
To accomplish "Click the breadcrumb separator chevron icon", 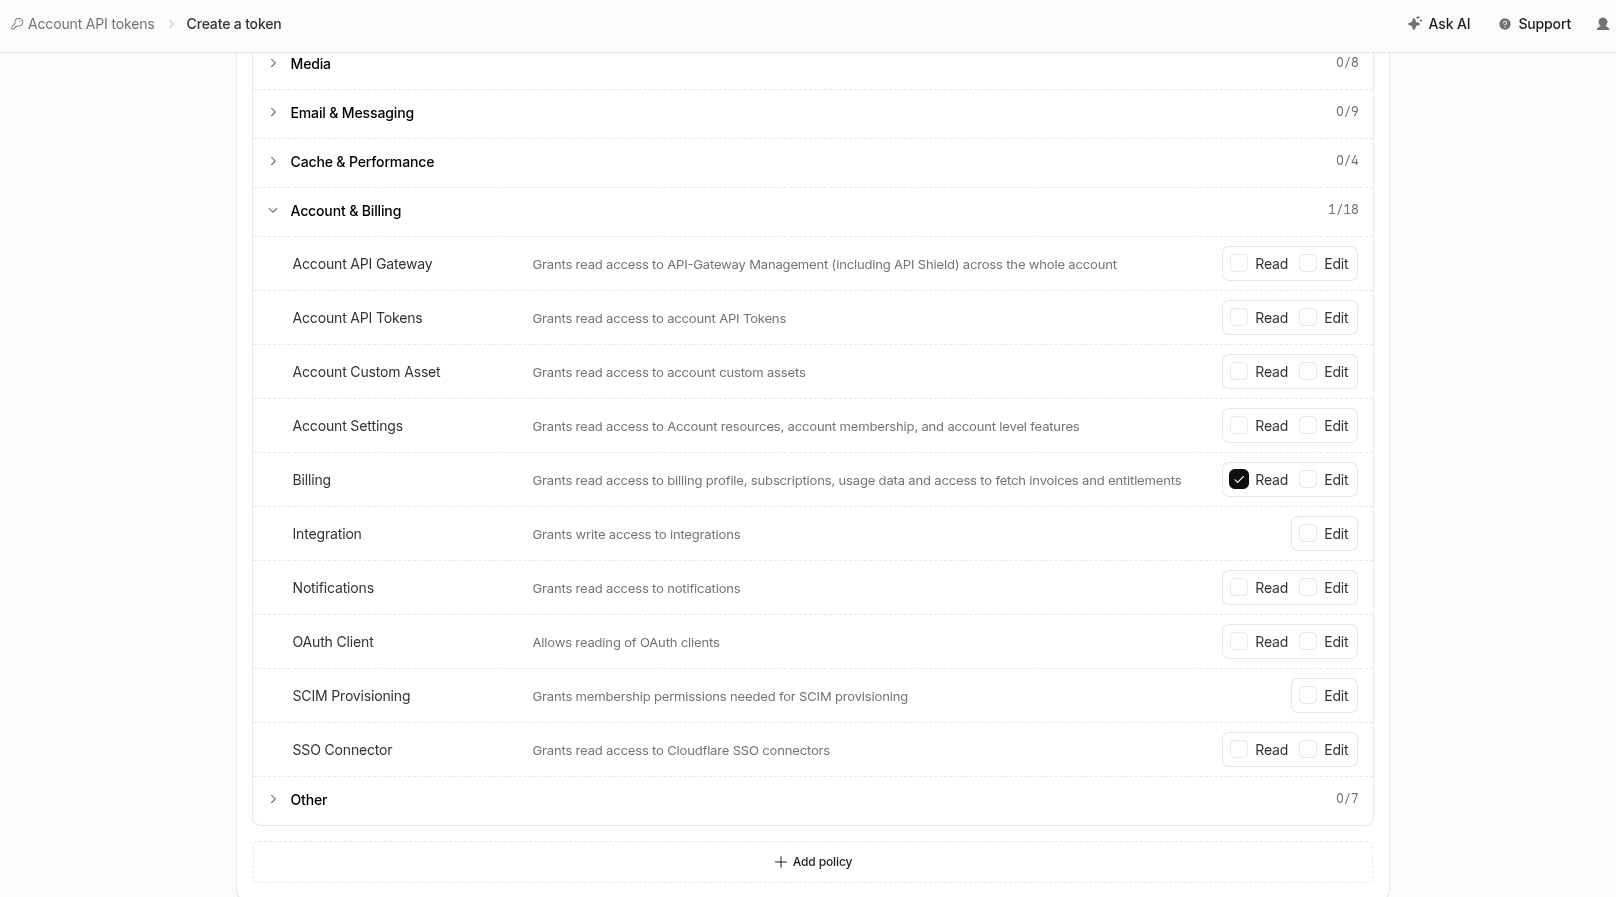I will pos(171,24).
